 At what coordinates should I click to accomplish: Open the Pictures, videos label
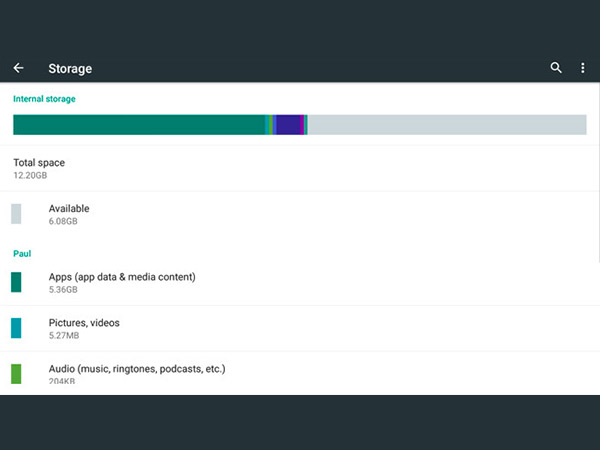point(84,323)
